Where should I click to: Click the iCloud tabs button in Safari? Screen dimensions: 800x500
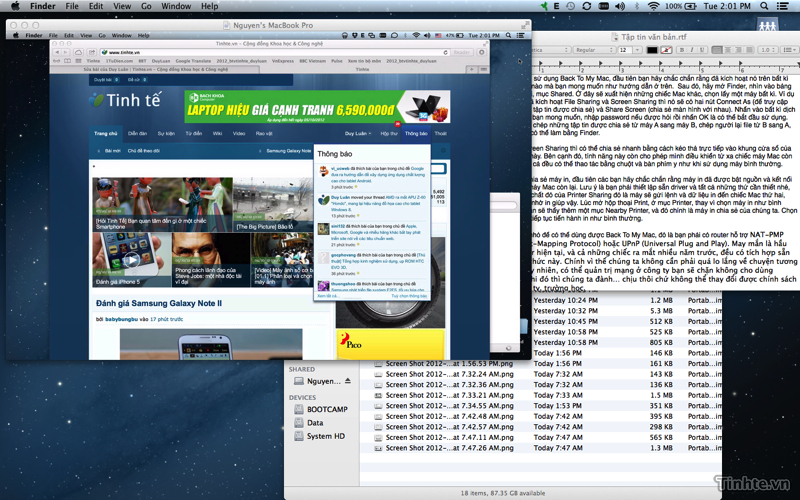(78, 52)
